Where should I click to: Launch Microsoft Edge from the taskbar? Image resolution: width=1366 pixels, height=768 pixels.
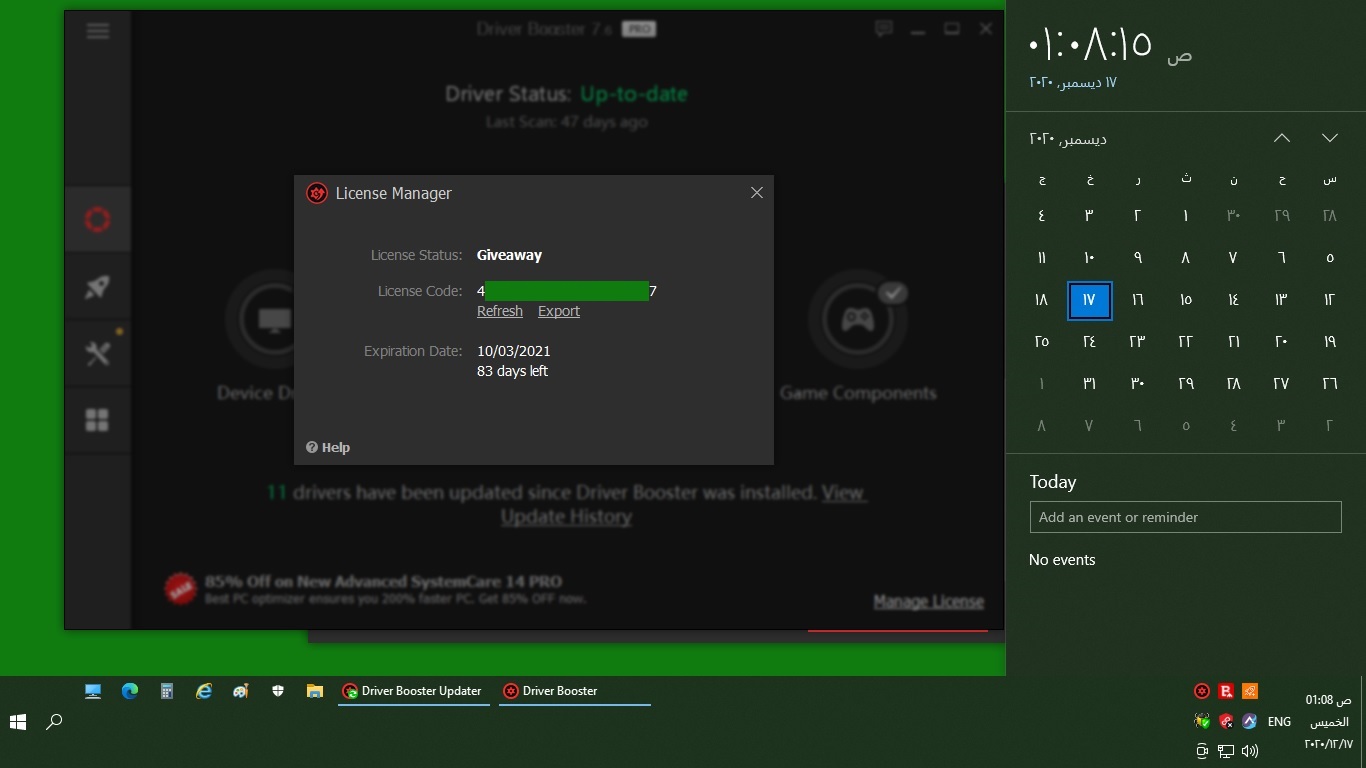pos(130,691)
